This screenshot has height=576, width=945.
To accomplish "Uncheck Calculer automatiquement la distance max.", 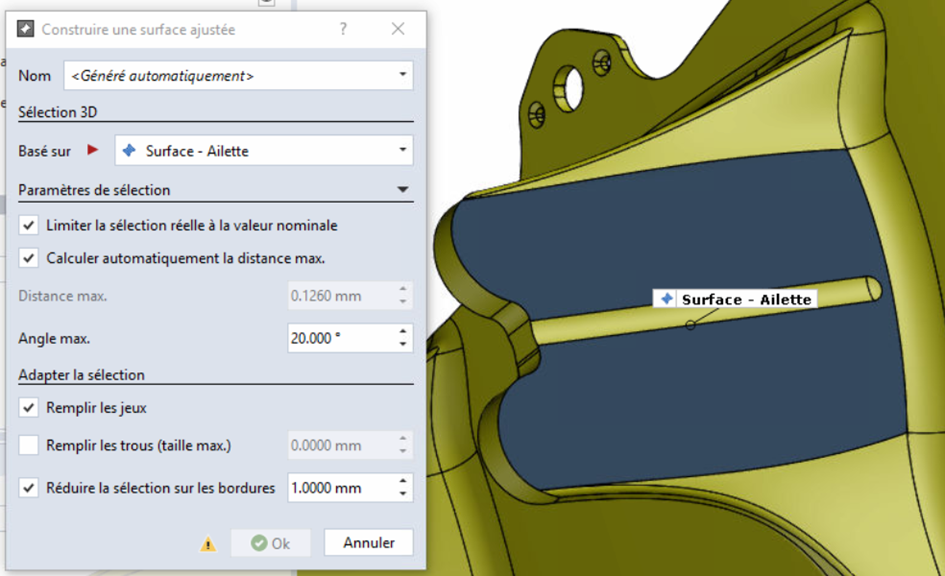I will point(28,258).
